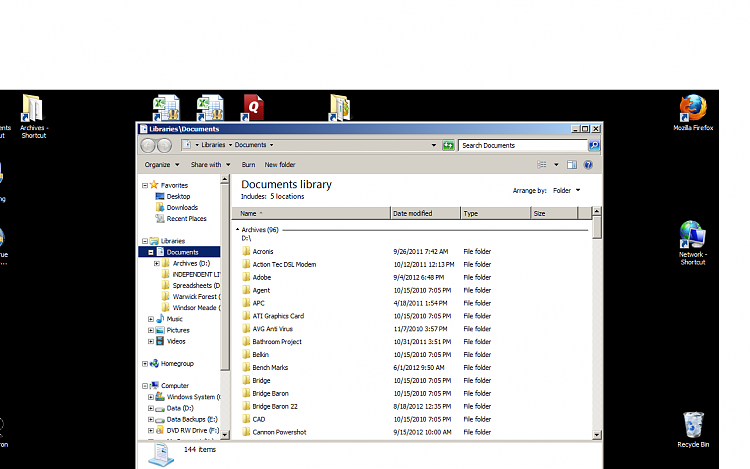The height and width of the screenshot is (469, 750).
Task: Click the Change your view icon
Action: [x=541, y=164]
